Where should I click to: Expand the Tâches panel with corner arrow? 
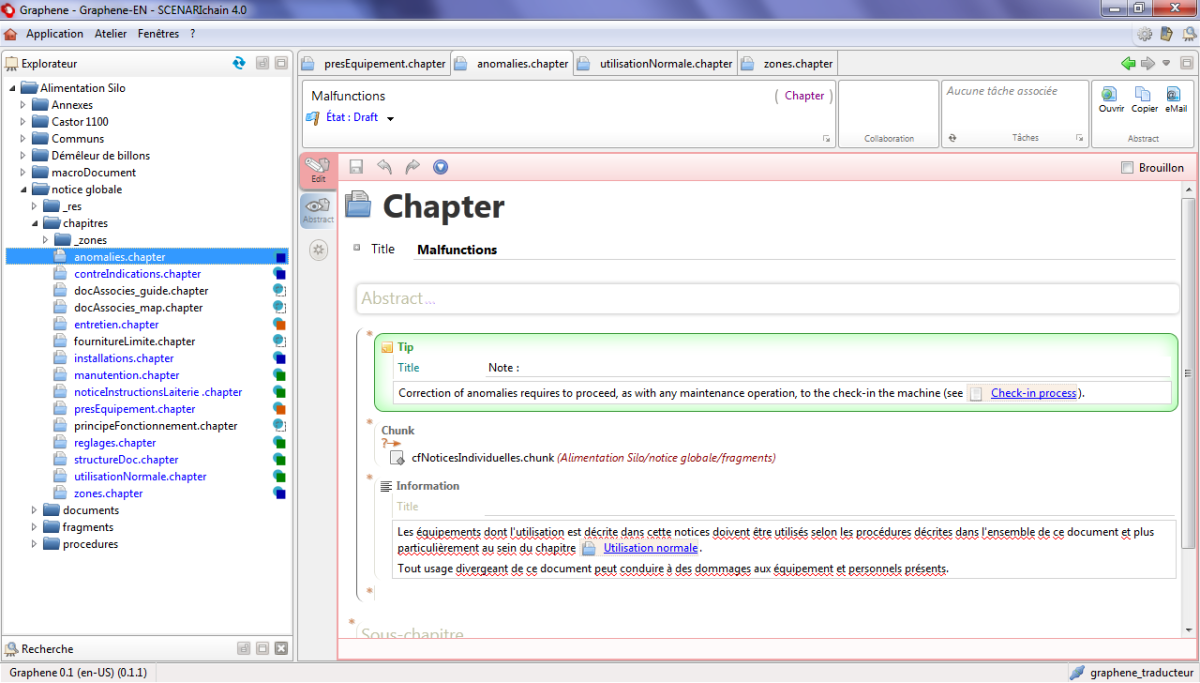click(1078, 138)
